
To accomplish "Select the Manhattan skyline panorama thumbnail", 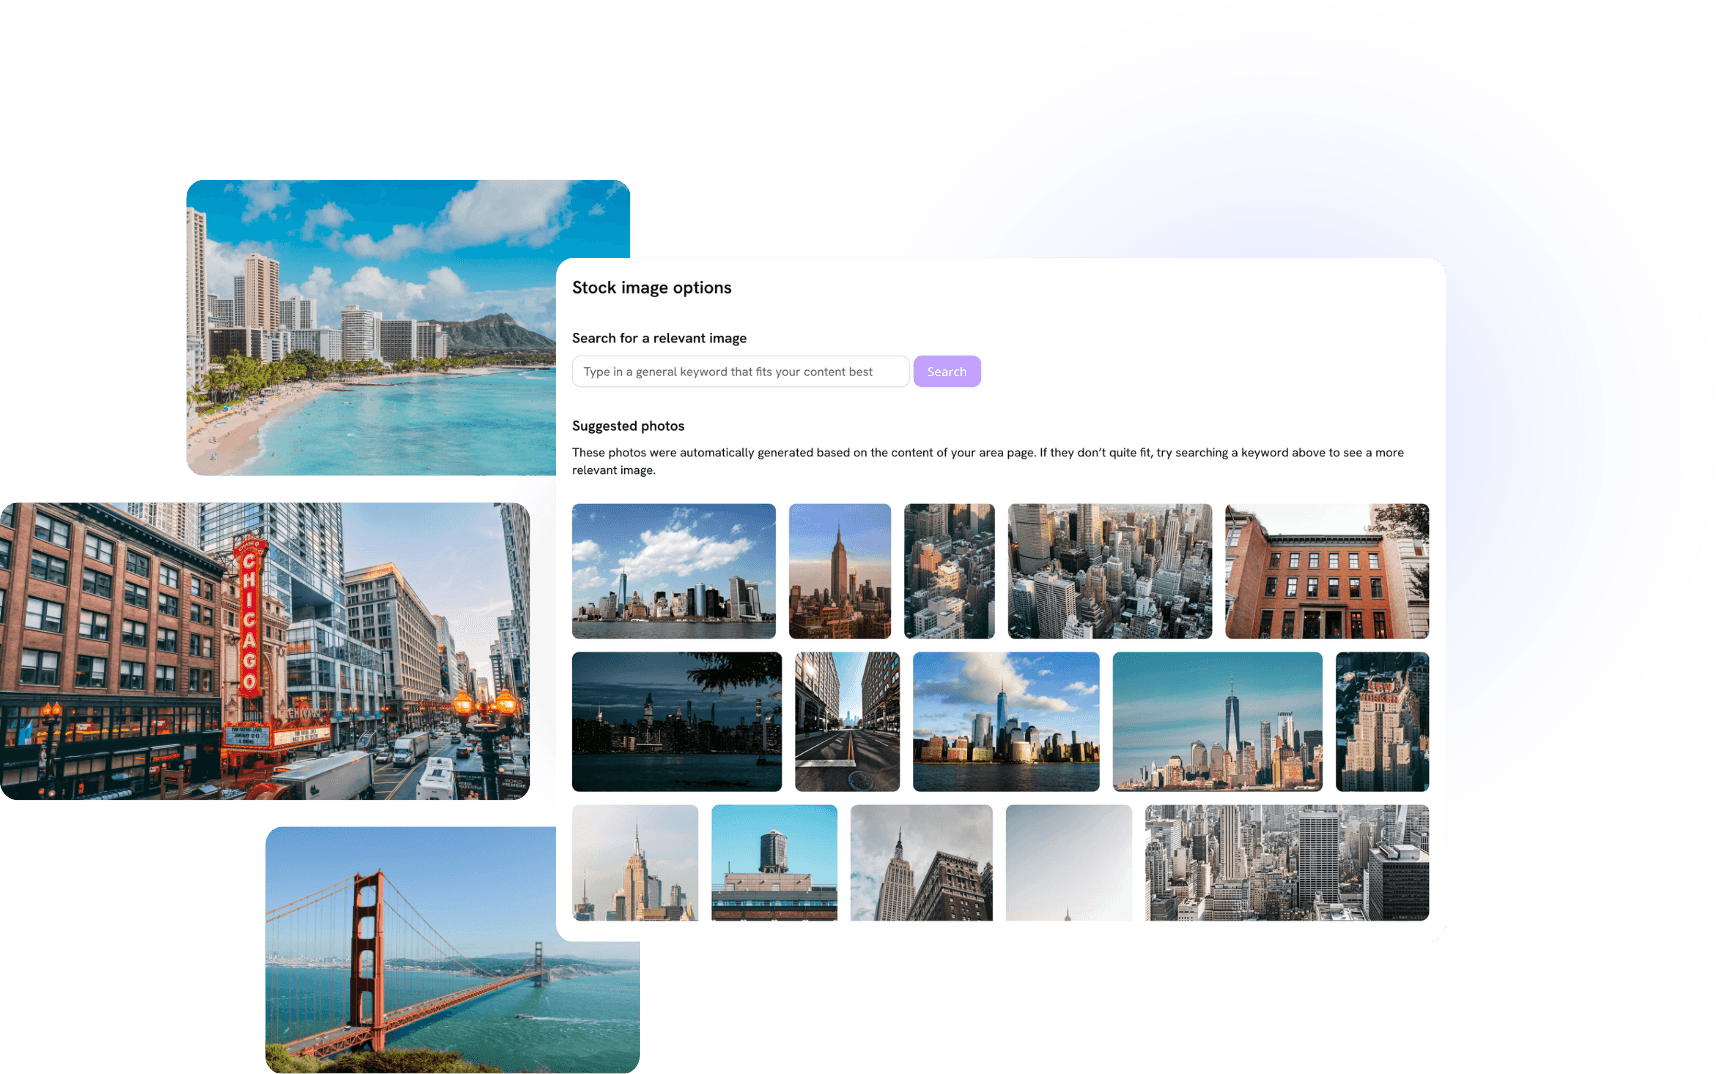I will pos(673,570).
